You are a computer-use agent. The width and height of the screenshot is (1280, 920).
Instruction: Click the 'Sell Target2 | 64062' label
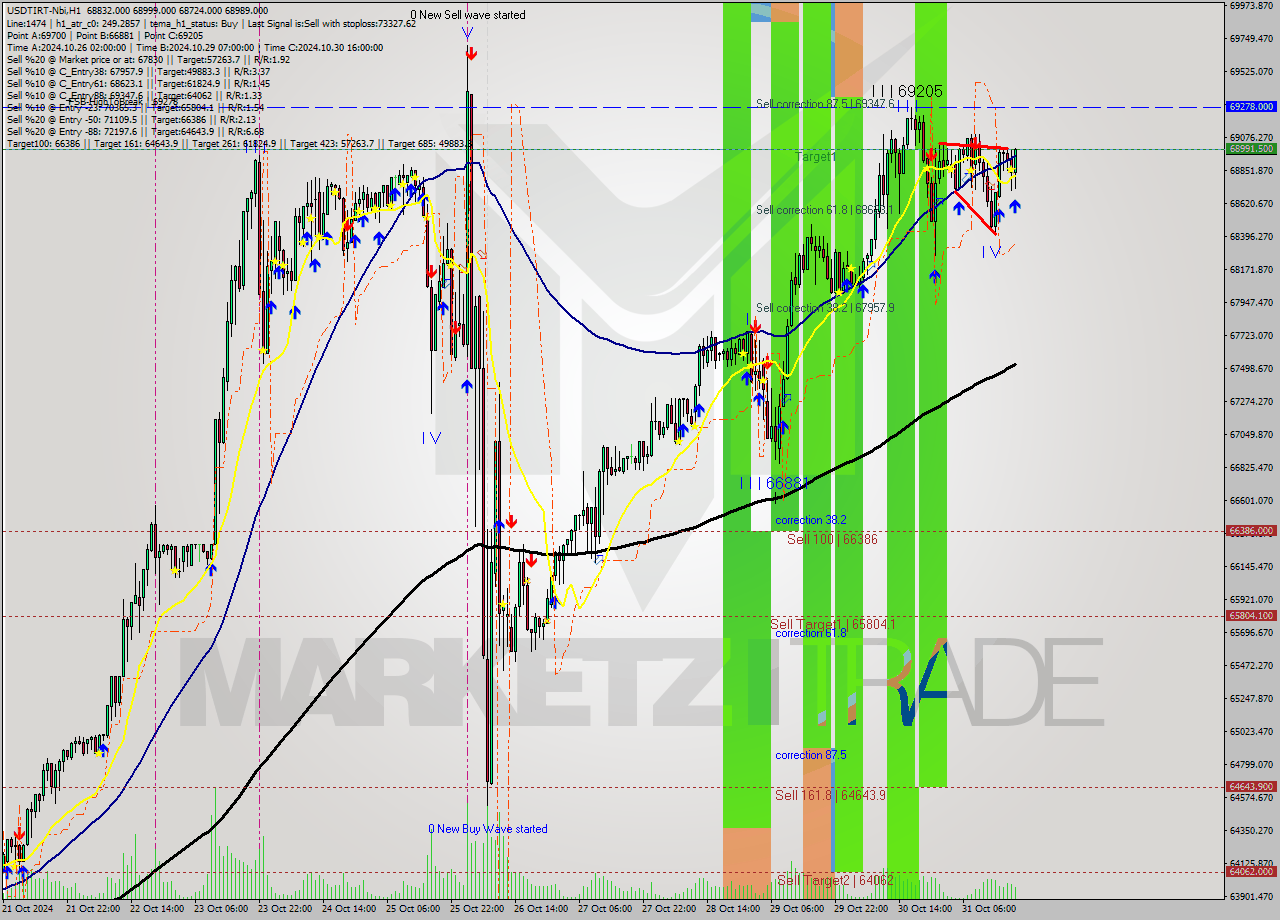[x=835, y=880]
